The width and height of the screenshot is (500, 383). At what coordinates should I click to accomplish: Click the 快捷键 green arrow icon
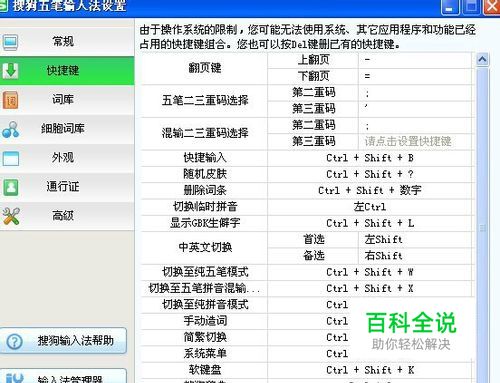click(10, 71)
